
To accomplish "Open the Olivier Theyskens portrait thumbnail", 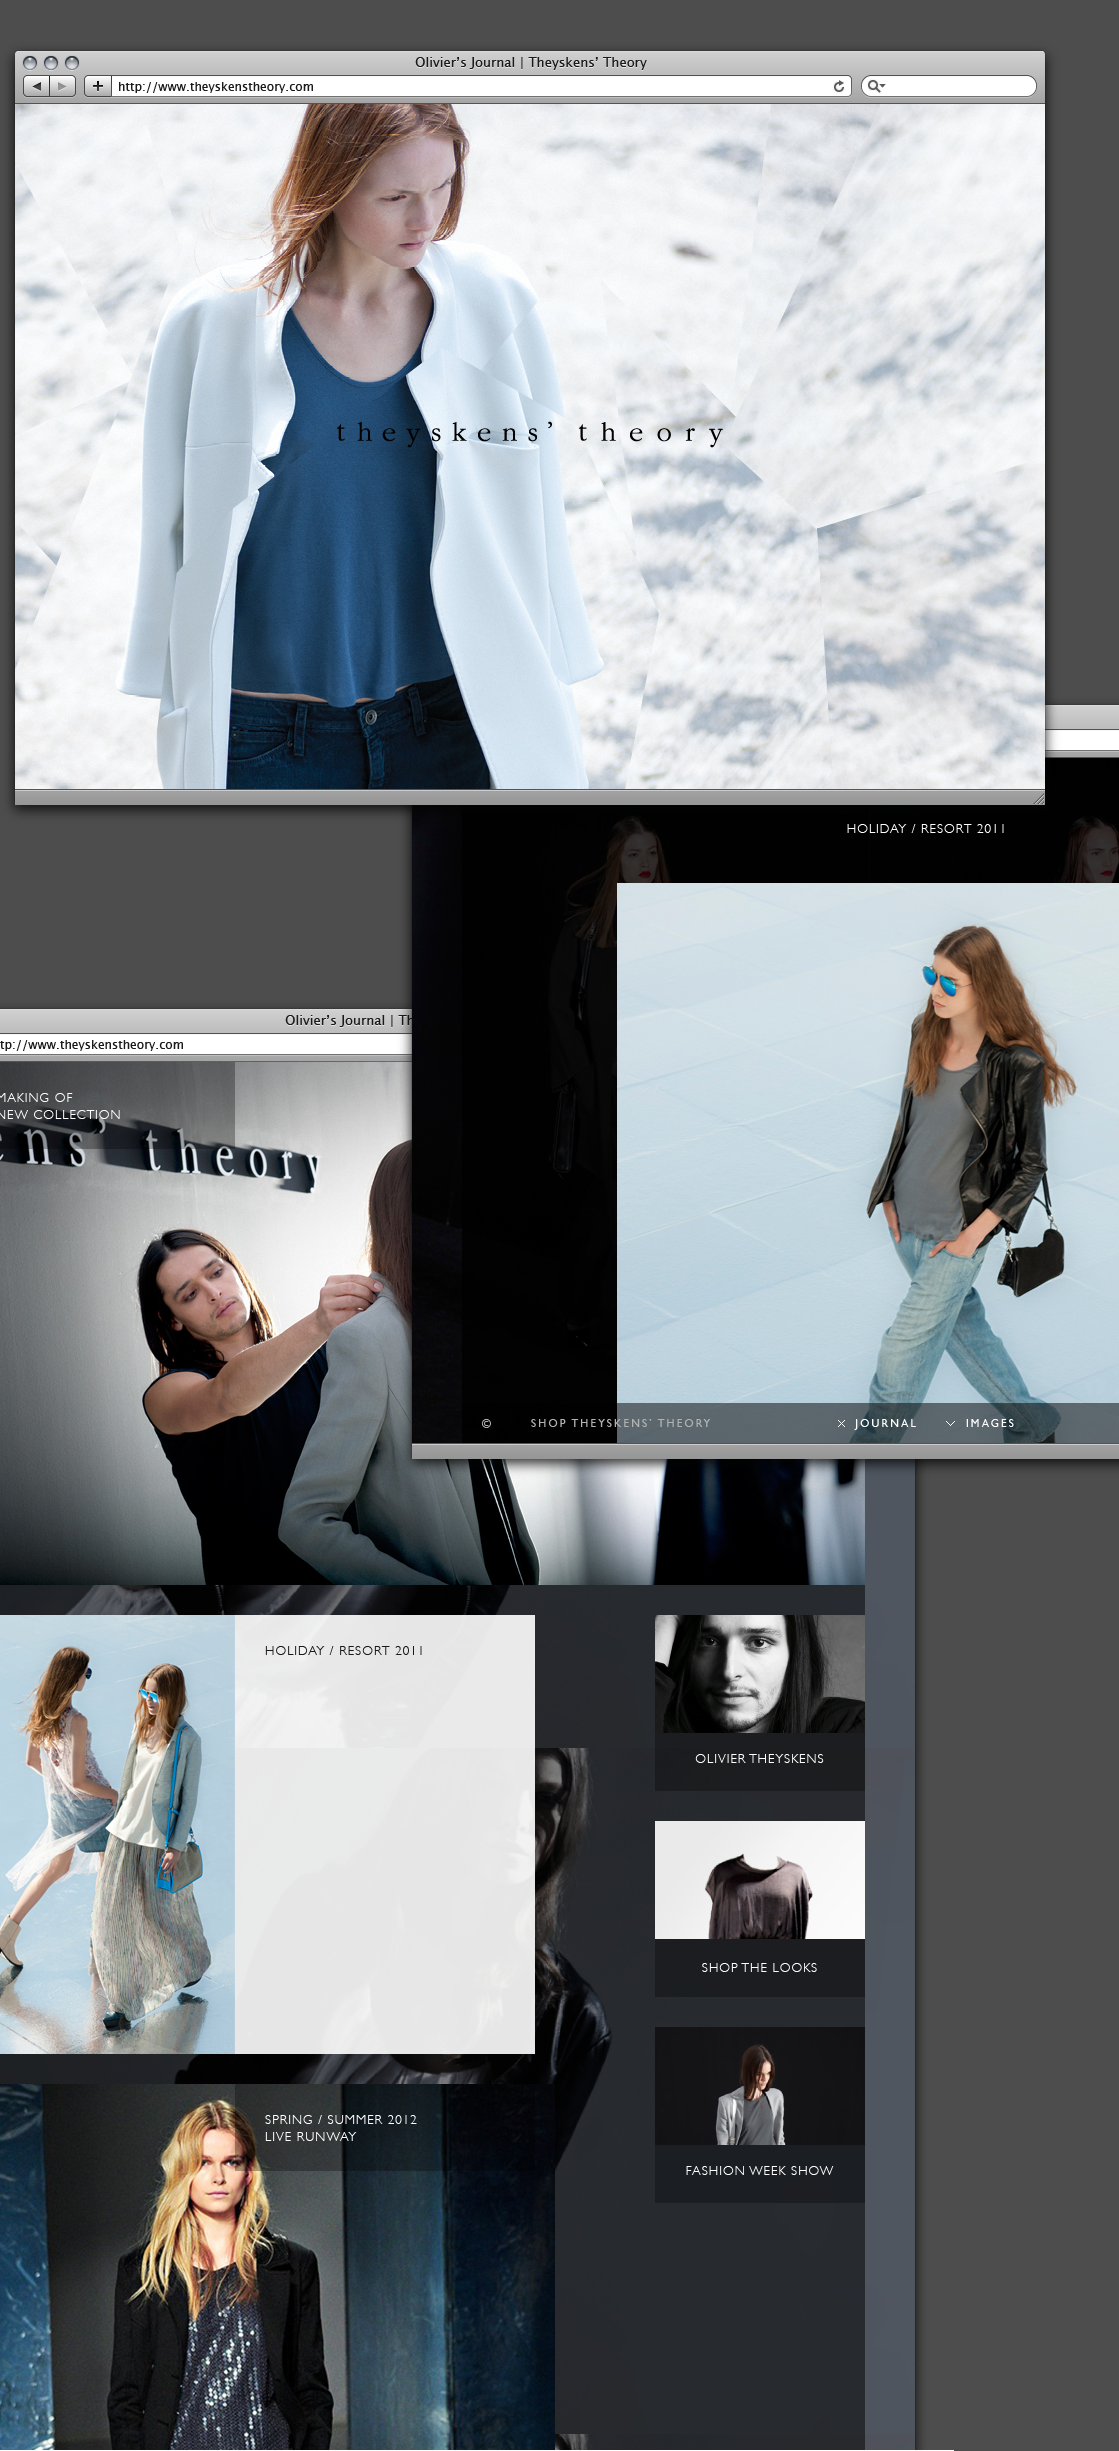I will coord(759,1674).
